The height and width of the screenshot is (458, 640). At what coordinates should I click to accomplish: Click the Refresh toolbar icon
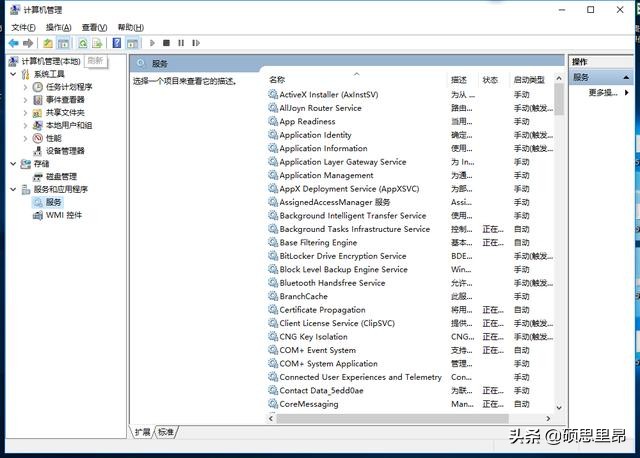coord(83,43)
